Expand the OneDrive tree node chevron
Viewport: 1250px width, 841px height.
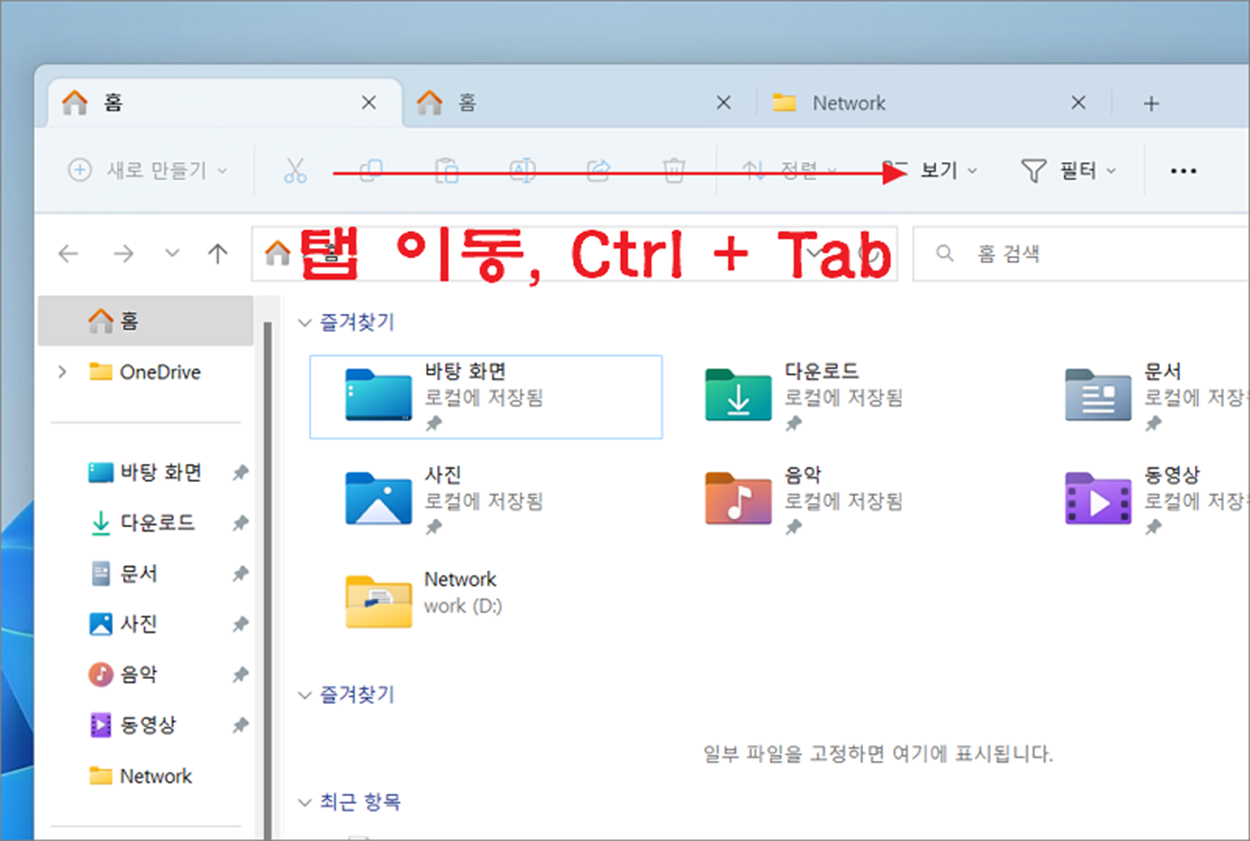(63, 372)
